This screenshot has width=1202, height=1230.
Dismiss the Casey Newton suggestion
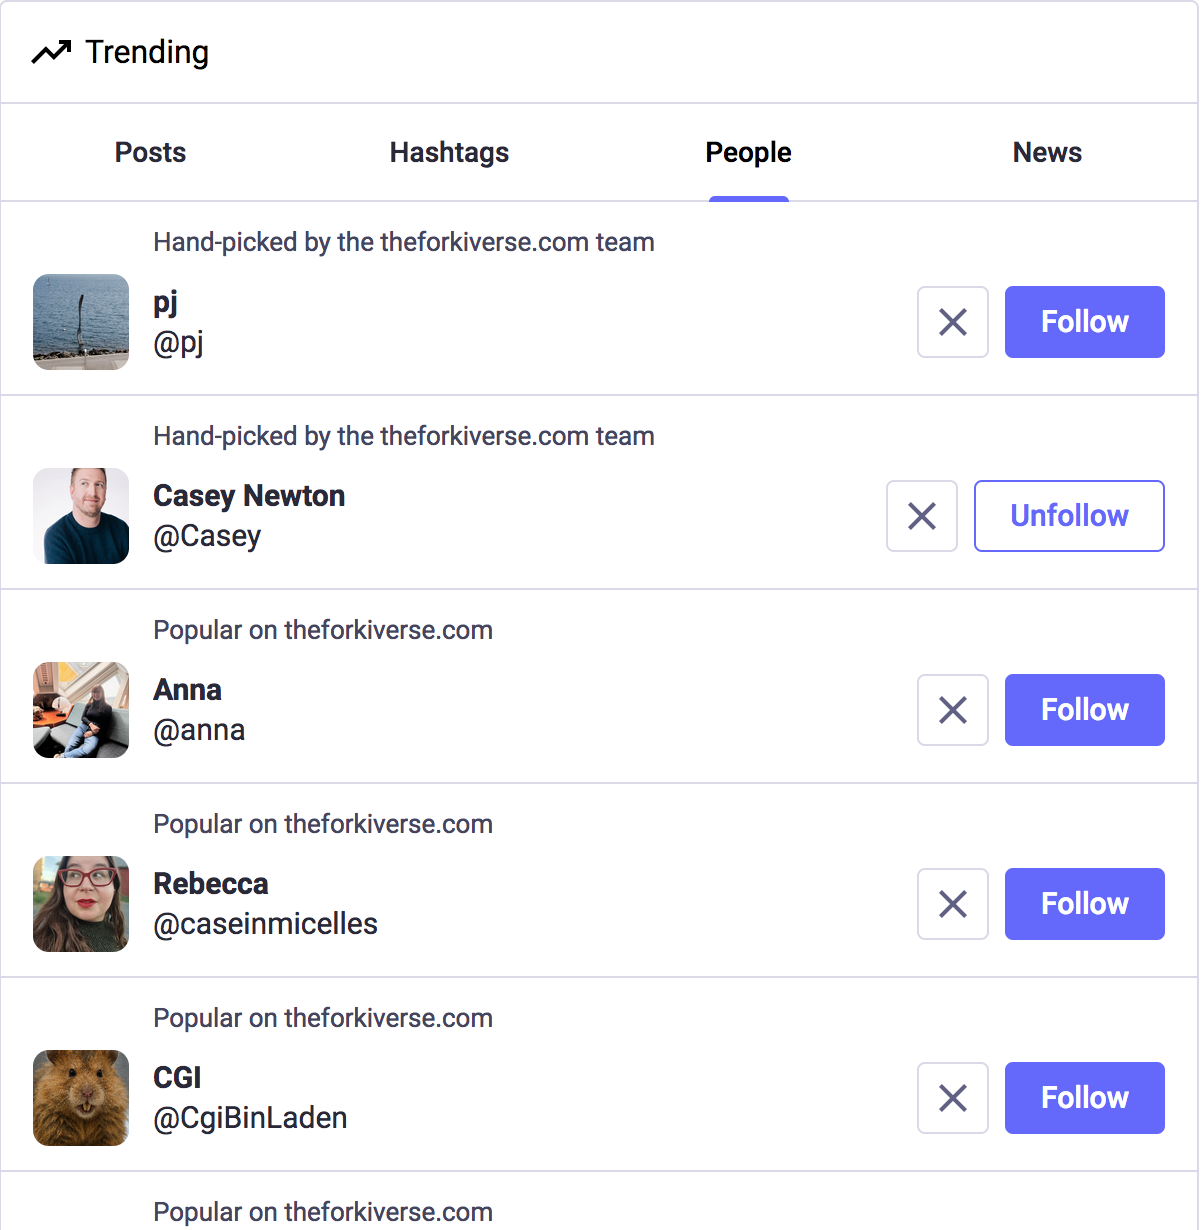pos(921,516)
